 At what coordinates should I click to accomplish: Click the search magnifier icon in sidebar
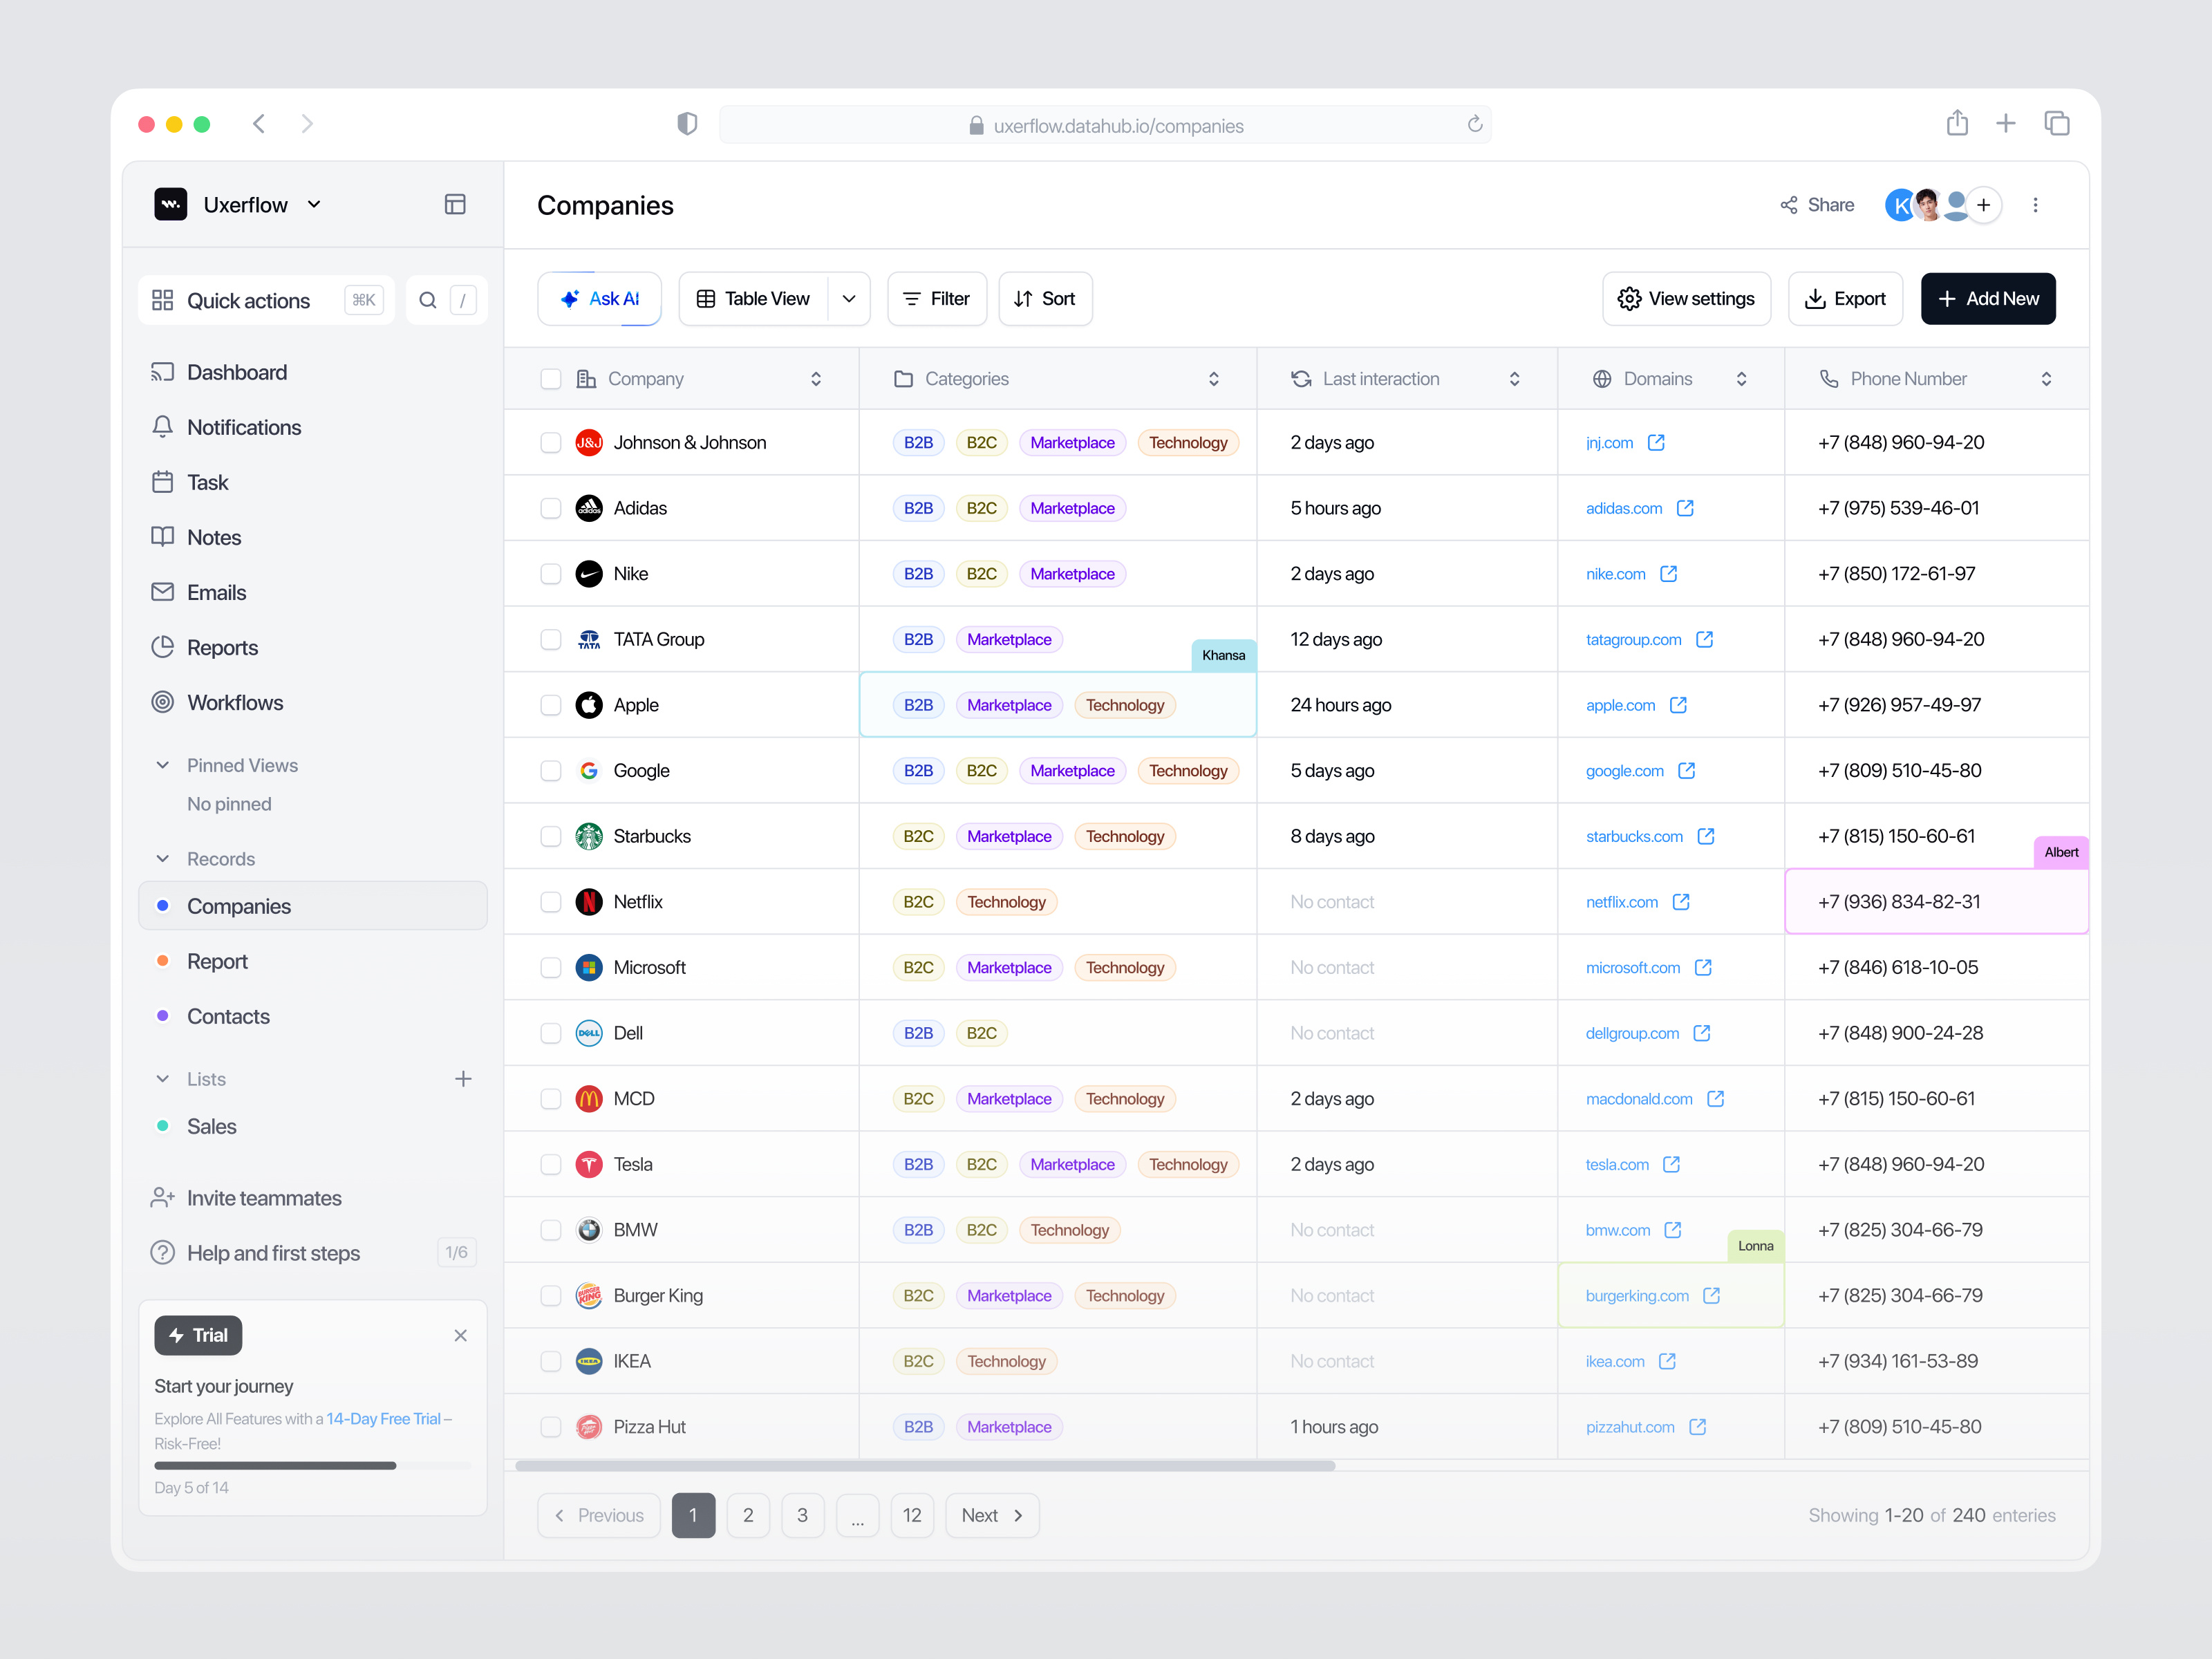[x=428, y=300]
